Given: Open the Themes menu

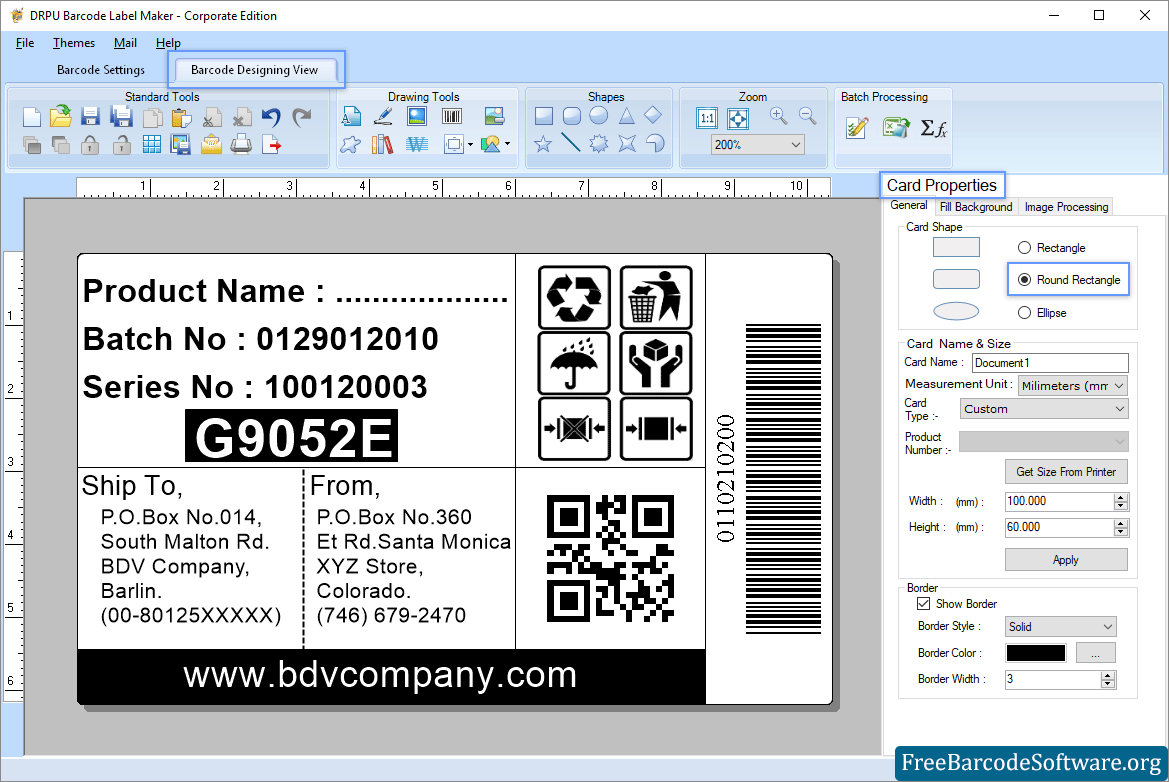Looking at the screenshot, I should coord(73,42).
